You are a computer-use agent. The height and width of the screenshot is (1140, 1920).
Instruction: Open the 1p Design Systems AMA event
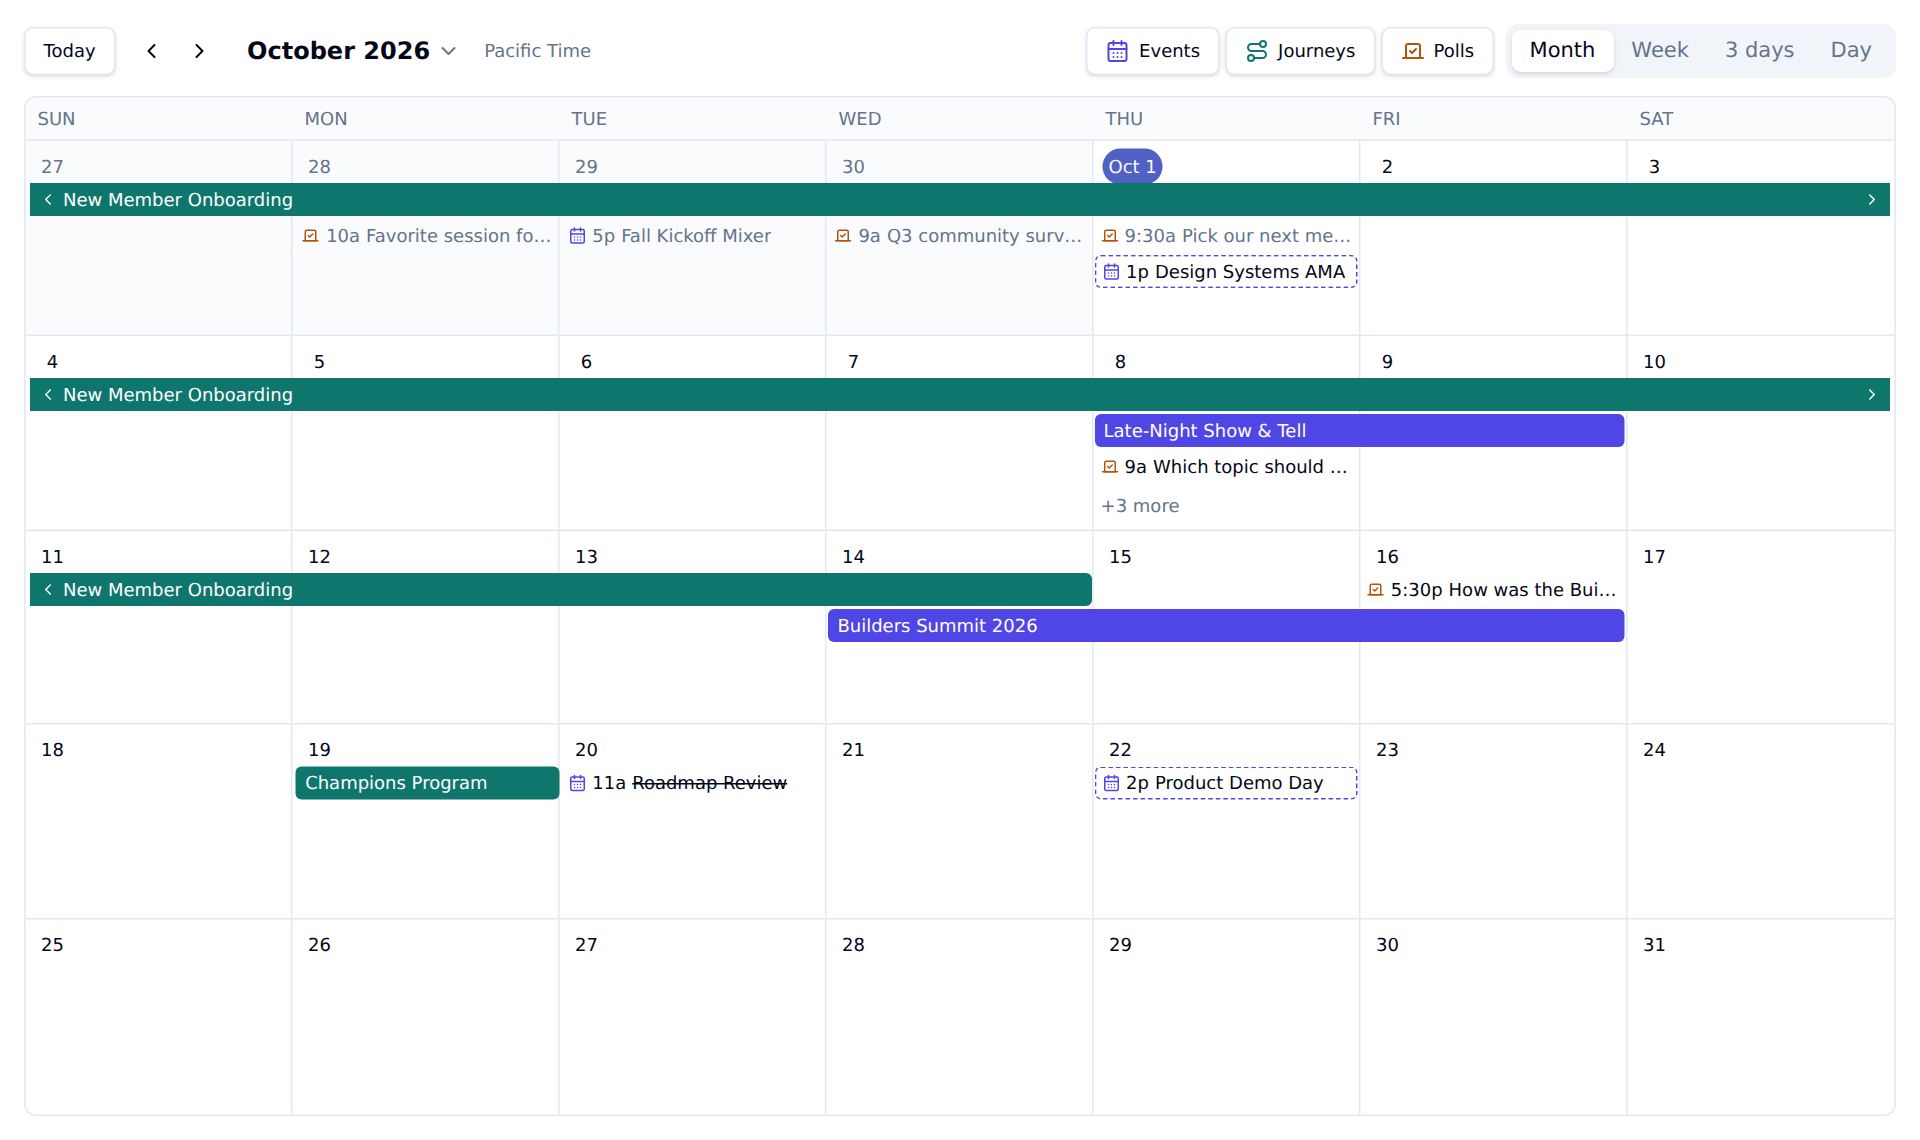(x=1226, y=272)
